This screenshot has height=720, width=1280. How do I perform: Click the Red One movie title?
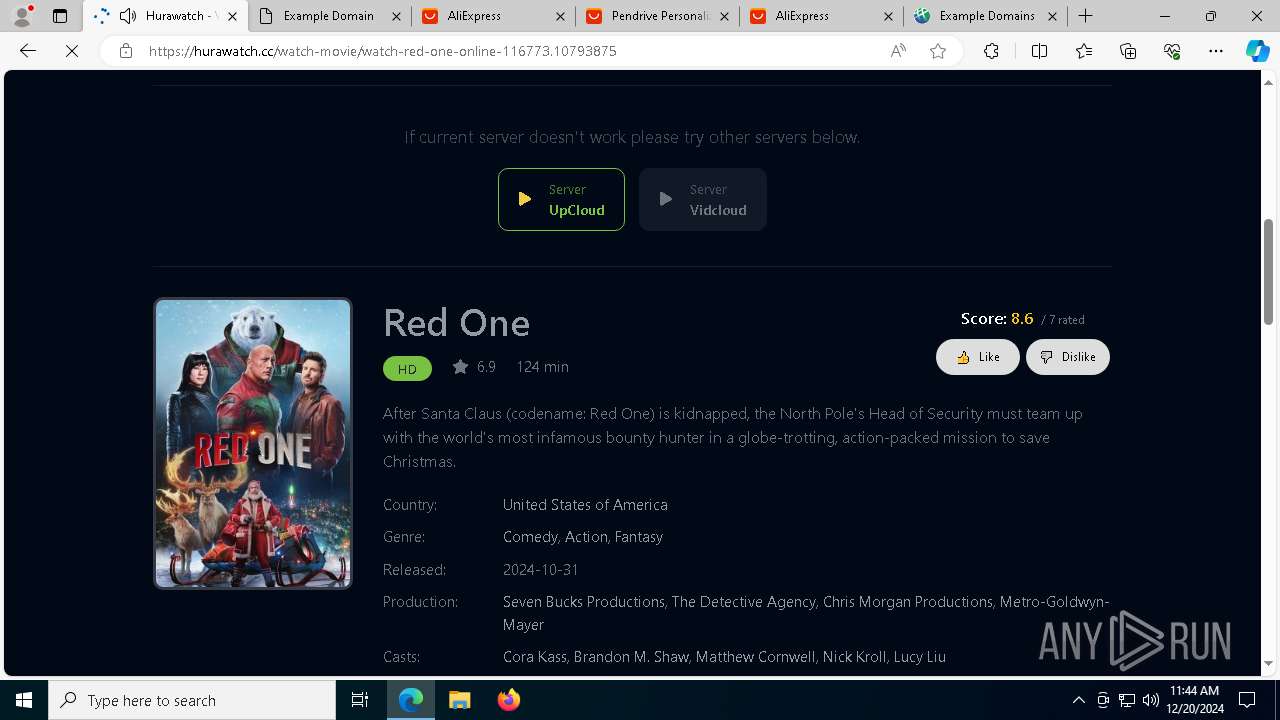(456, 322)
